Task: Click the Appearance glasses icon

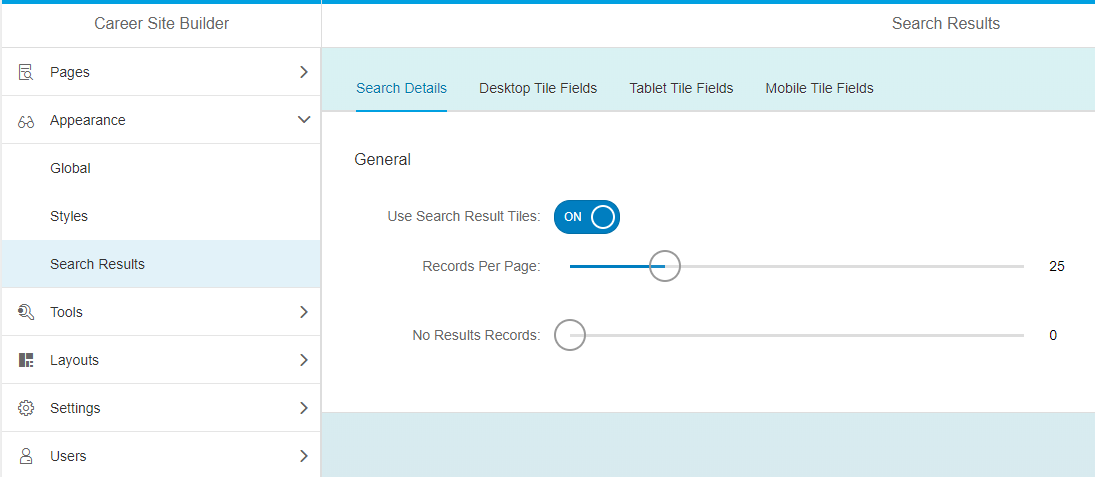Action: (26, 121)
